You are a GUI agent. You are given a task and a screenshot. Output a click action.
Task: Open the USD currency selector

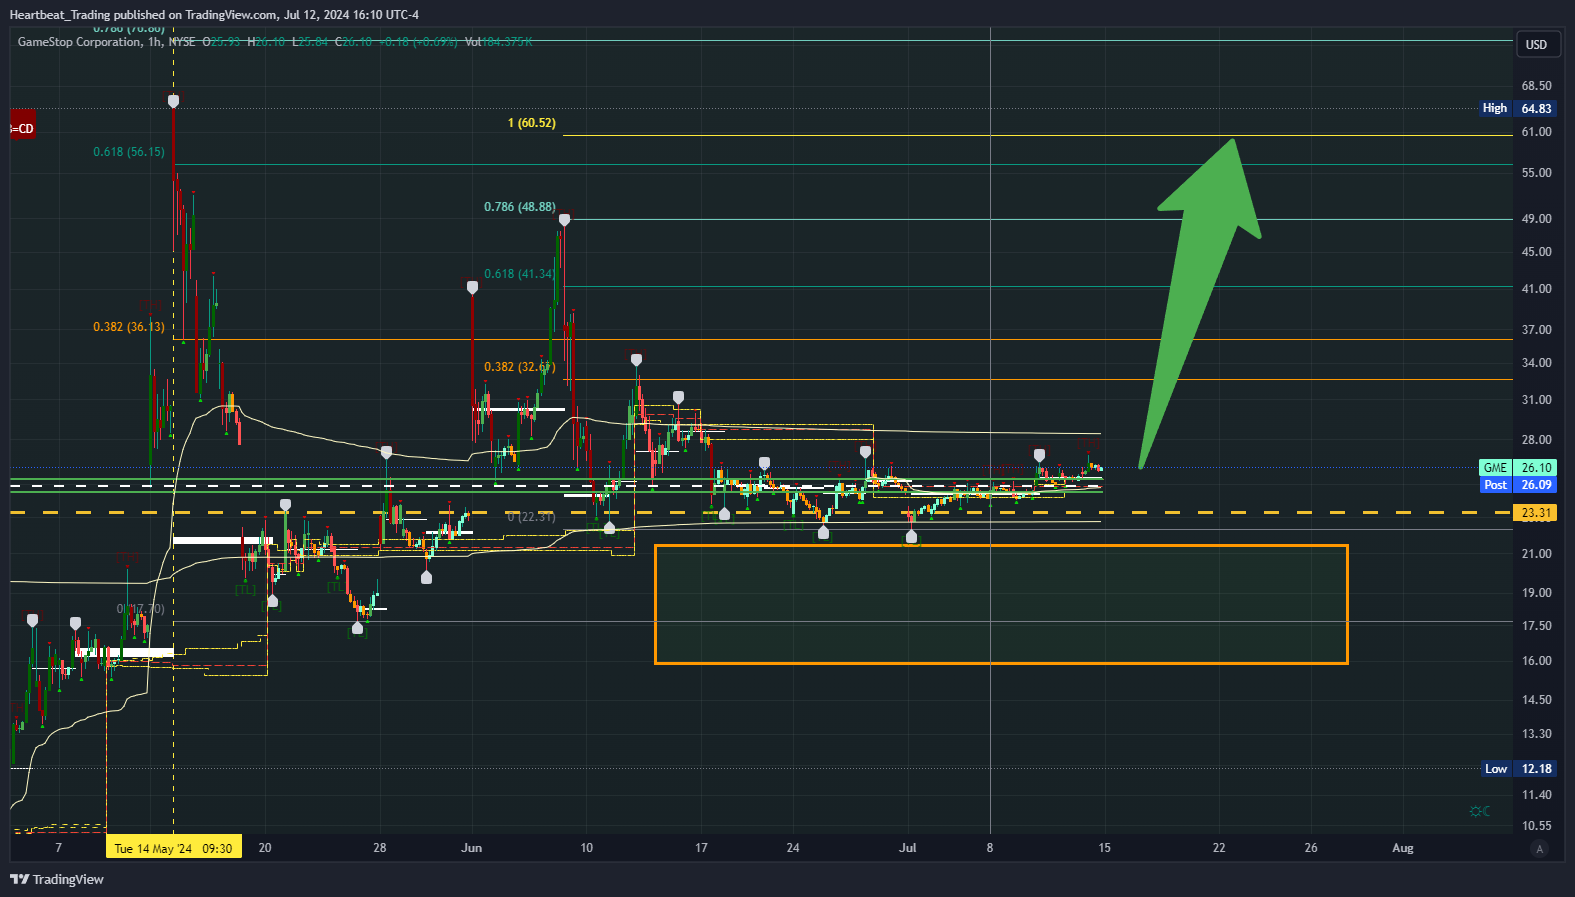pos(1536,44)
